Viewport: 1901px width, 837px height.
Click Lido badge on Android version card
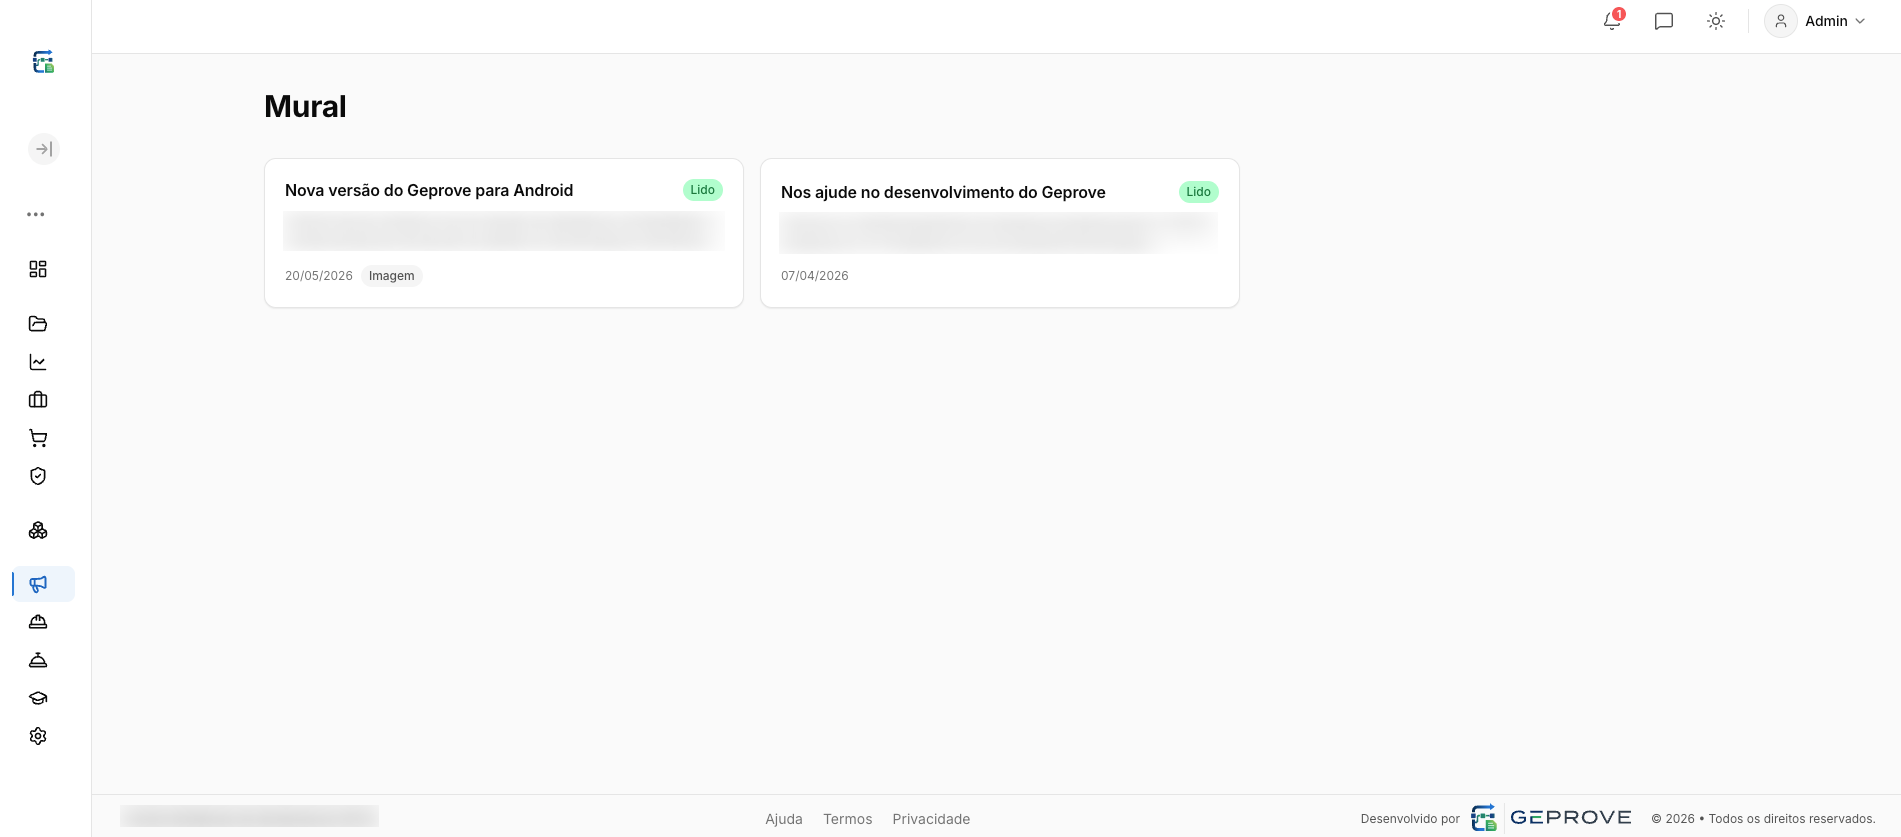(x=703, y=190)
